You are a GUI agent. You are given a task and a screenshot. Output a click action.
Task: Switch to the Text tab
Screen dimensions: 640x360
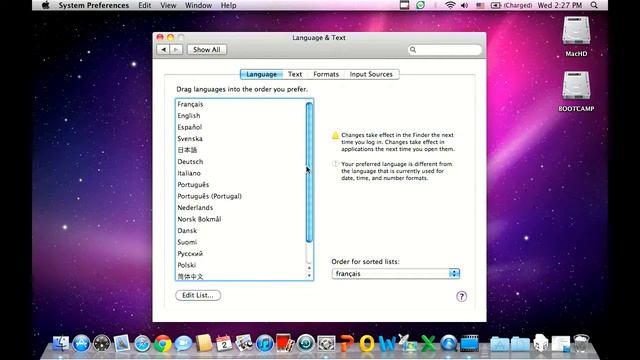[295, 74]
